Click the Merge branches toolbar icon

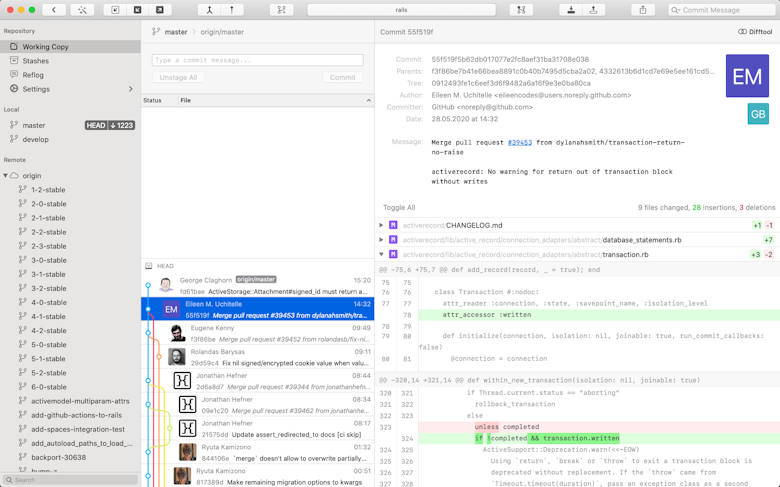tap(209, 9)
